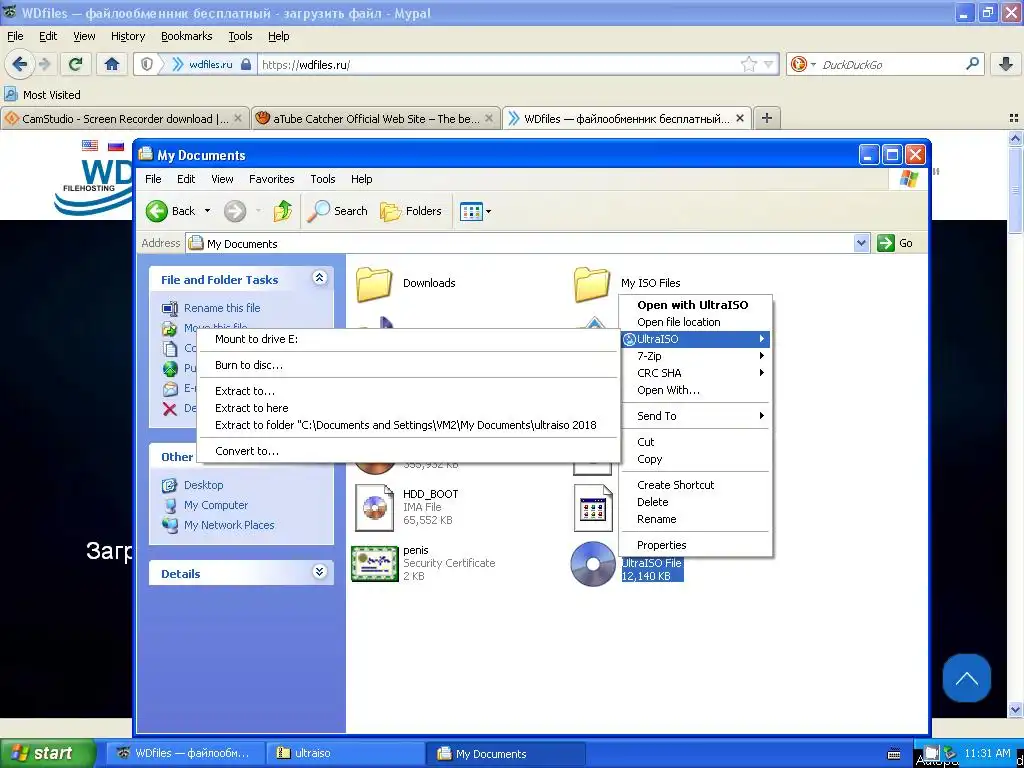Viewport: 1024px width, 768px height.
Task: Open the History menu in Mypal
Action: 127,37
